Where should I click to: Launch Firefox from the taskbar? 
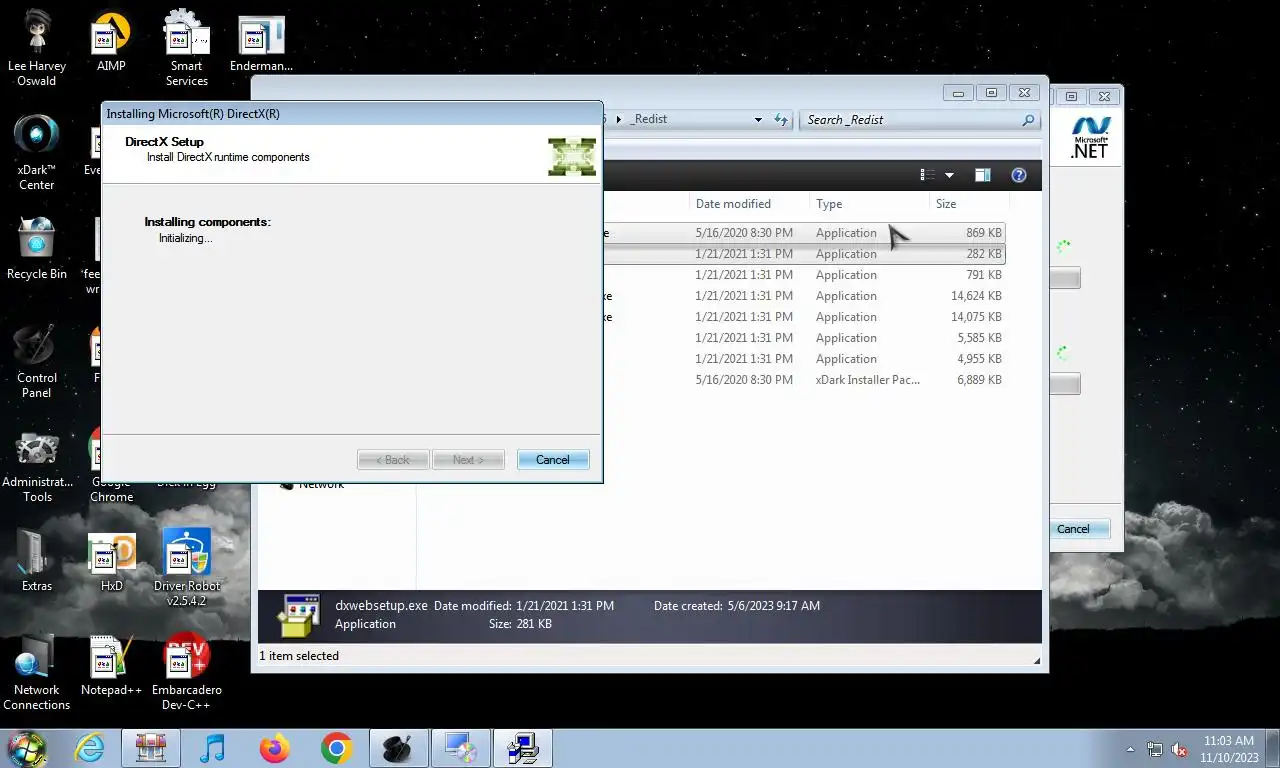point(274,748)
